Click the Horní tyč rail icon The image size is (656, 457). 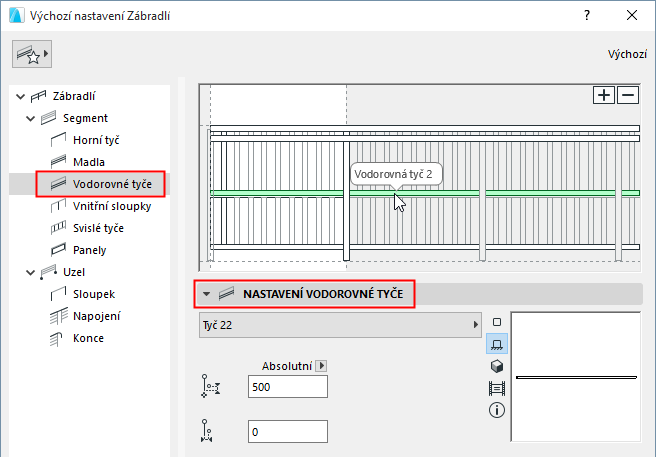[x=58, y=140]
